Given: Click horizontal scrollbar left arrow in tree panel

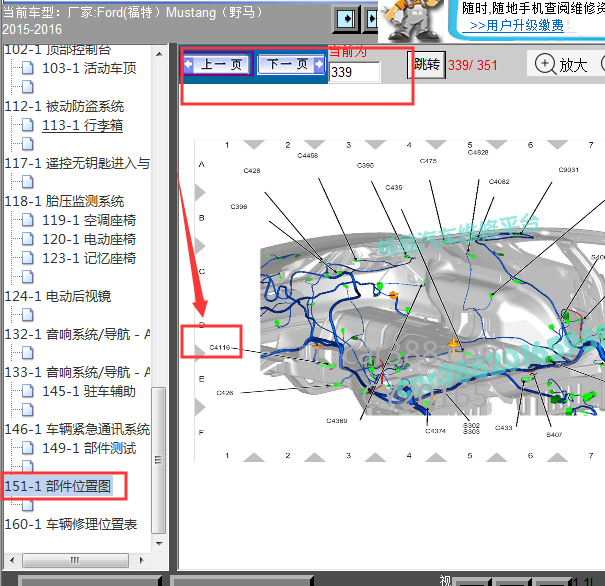Looking at the screenshot, I should coord(12,560).
